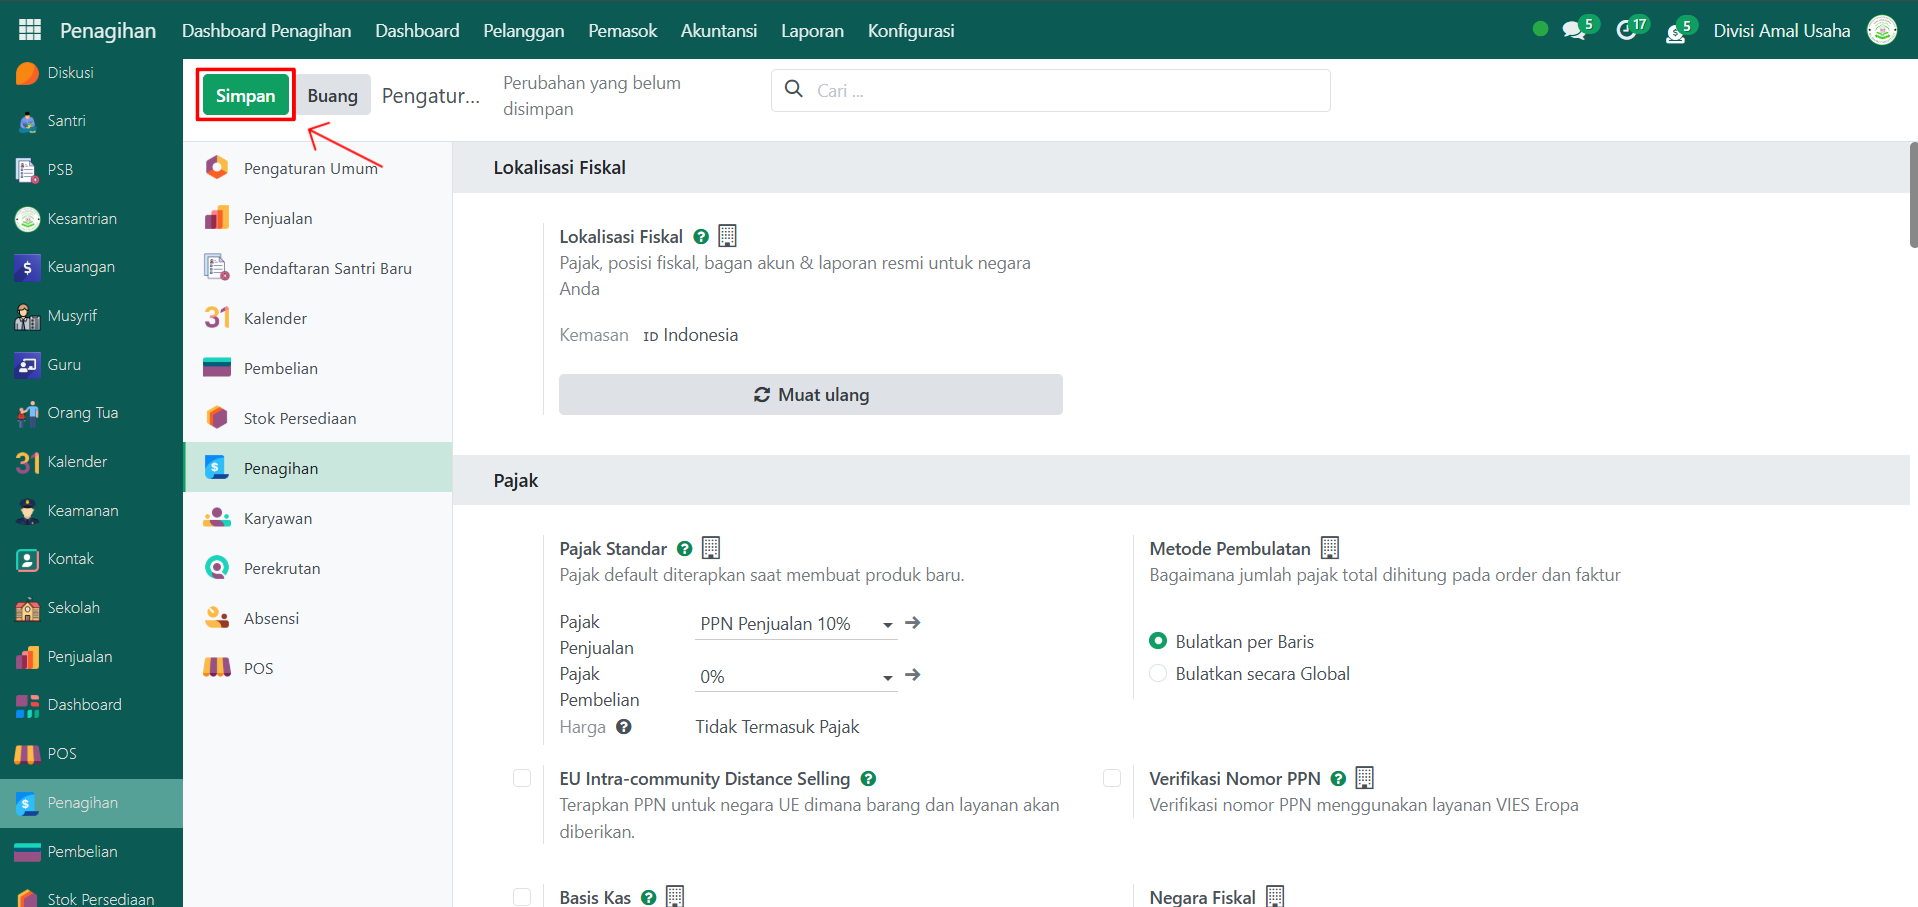The height and width of the screenshot is (907, 1918).
Task: Click the Discuss app icon in sidebar
Action: tap(28, 73)
